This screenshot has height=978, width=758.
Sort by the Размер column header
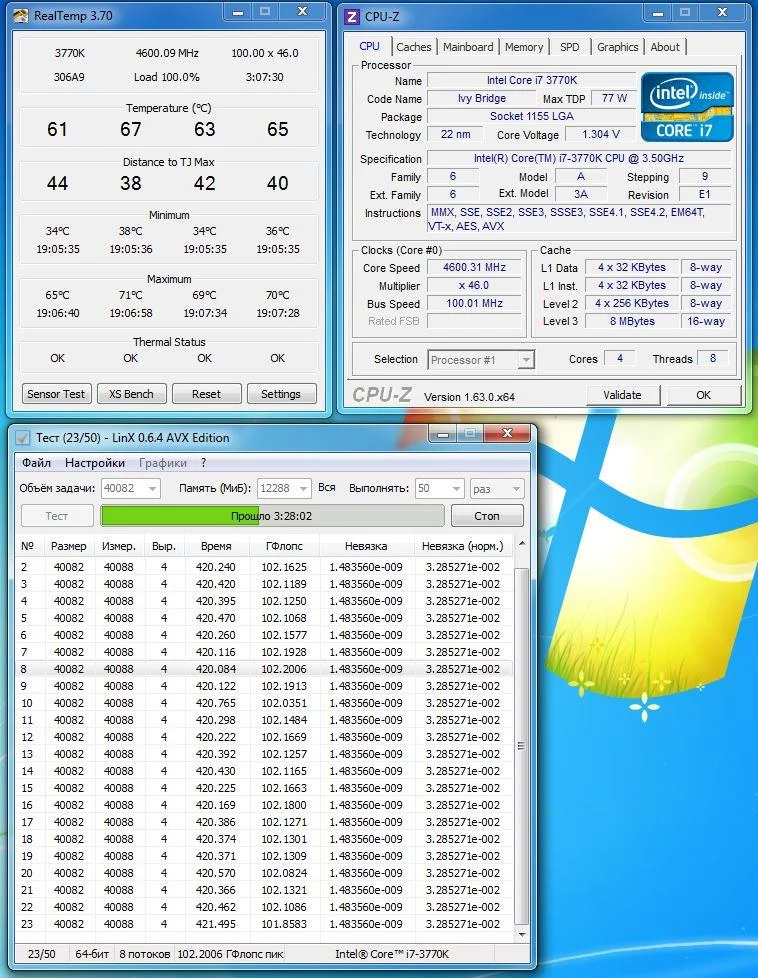pyautogui.click(x=69, y=546)
